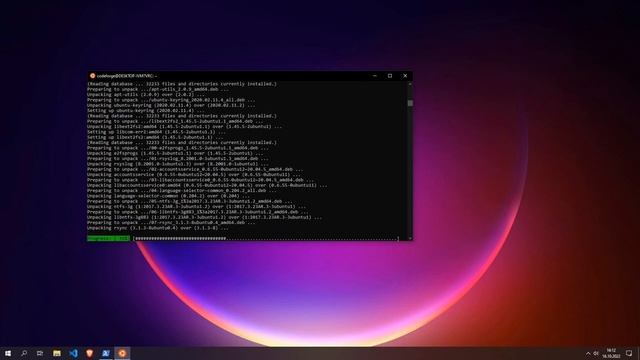Open the Windows Start menu
The image size is (640, 360).
[8, 353]
